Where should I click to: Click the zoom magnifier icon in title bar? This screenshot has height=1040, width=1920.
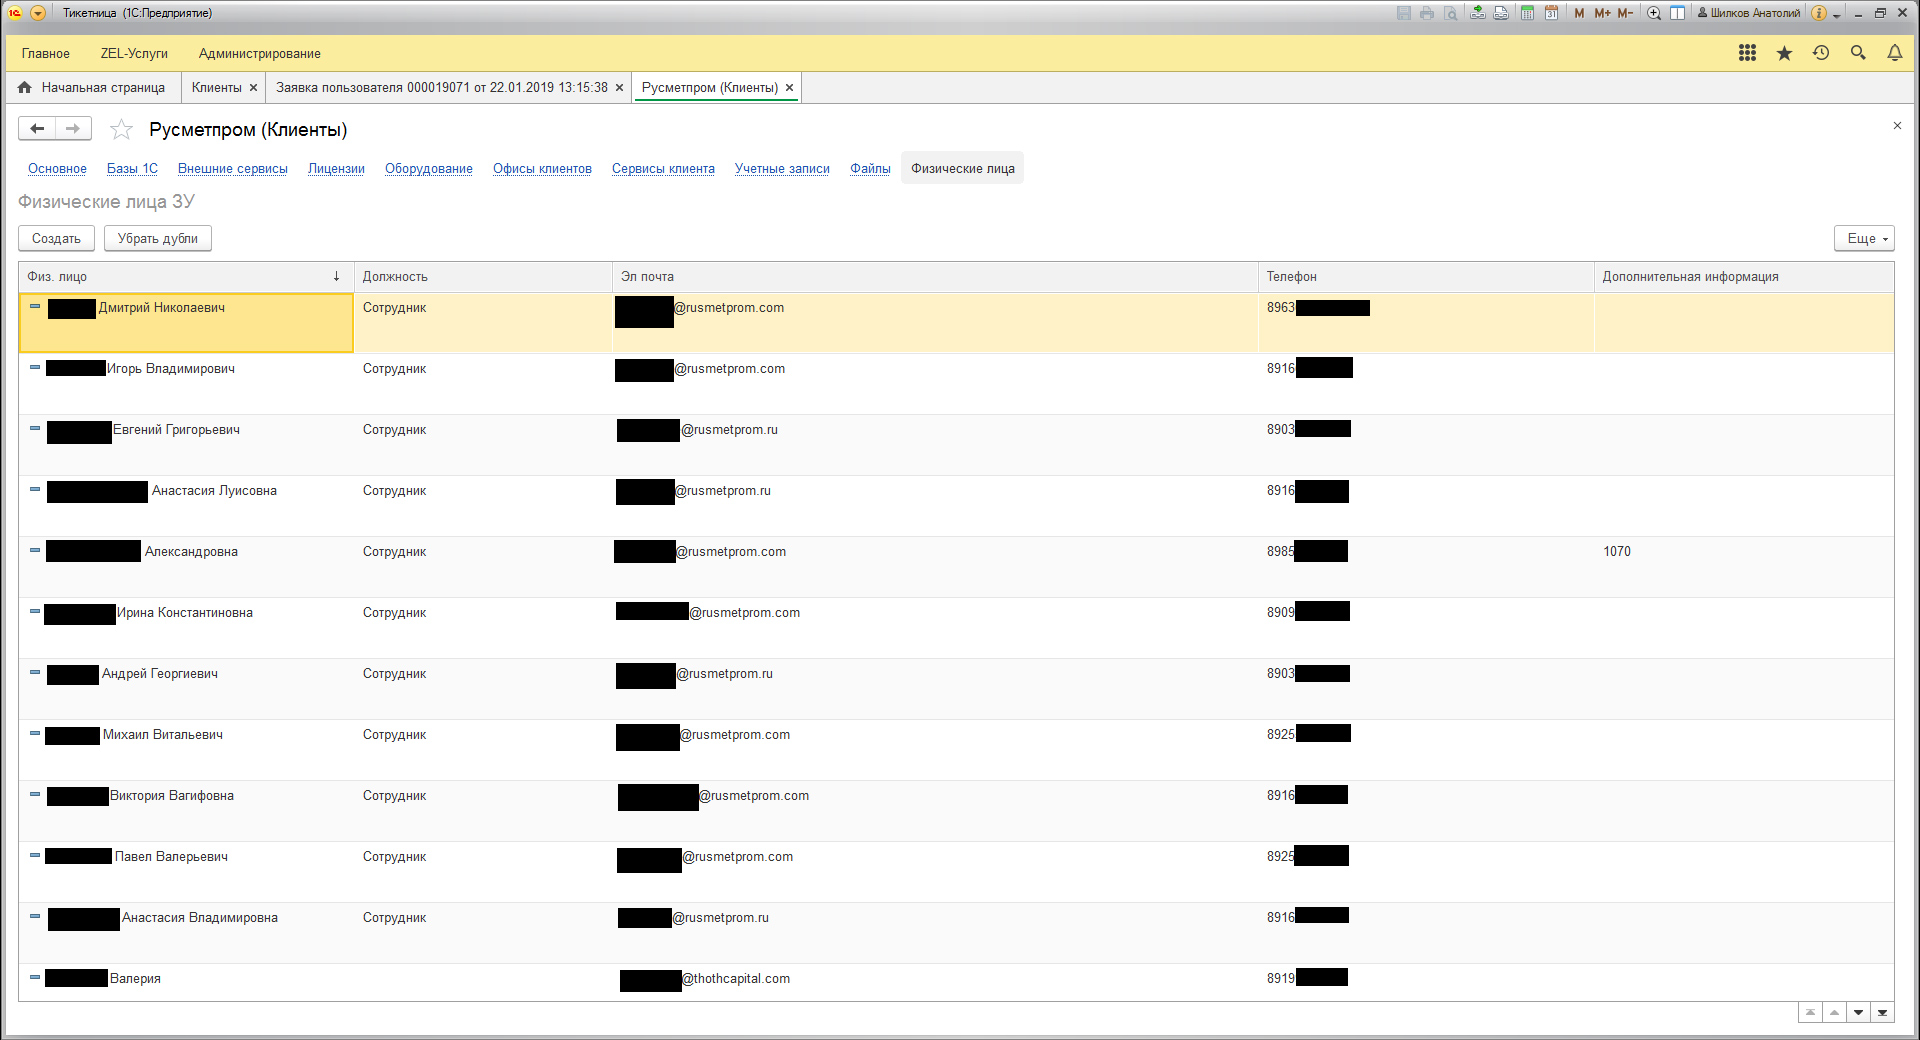click(1654, 13)
